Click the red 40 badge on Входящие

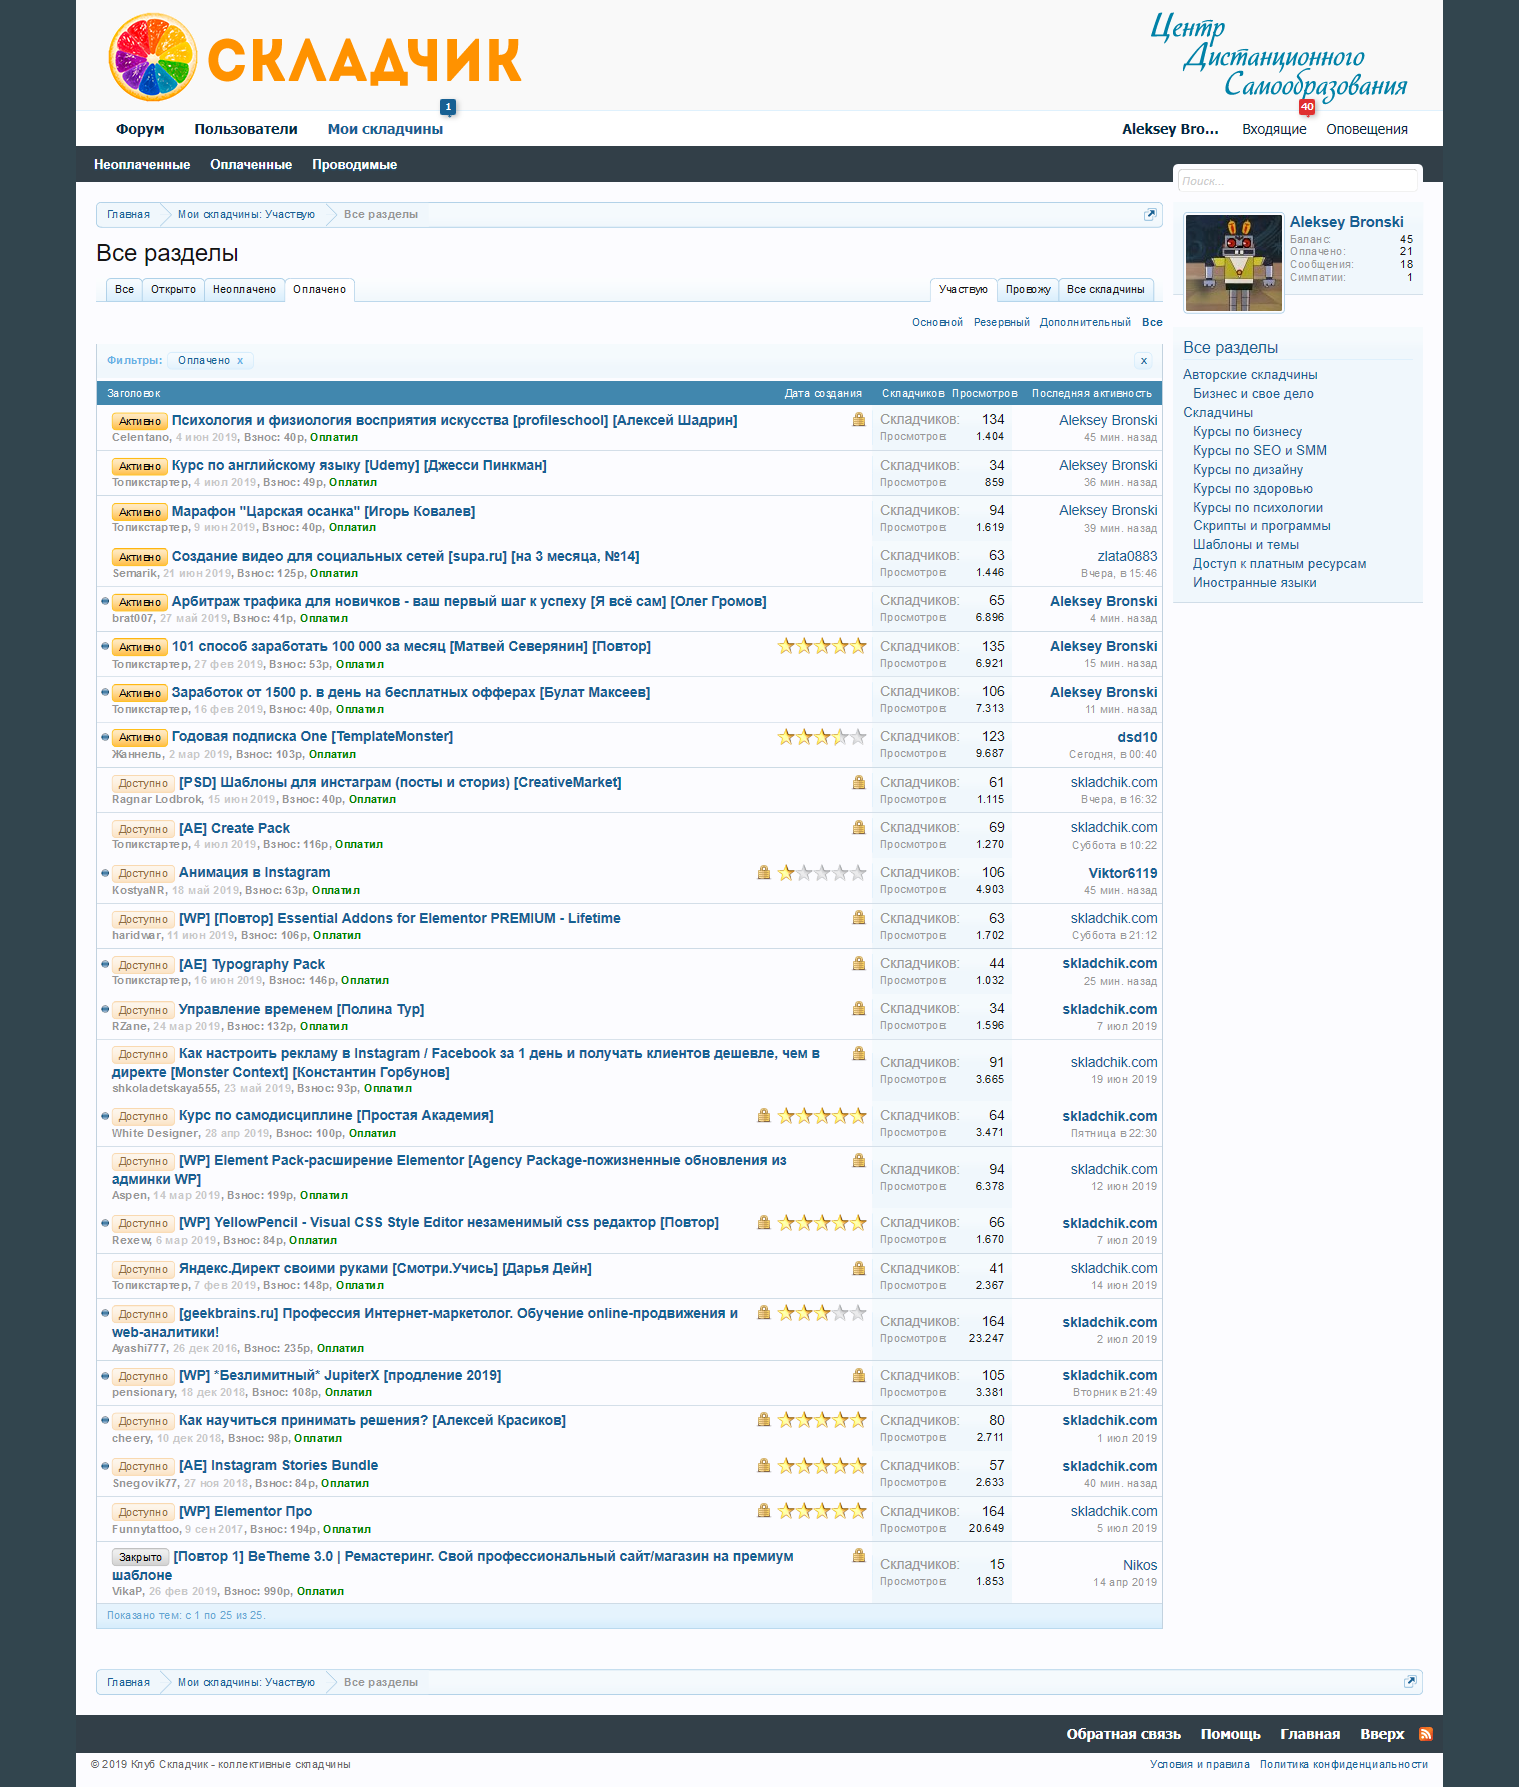point(1307,107)
